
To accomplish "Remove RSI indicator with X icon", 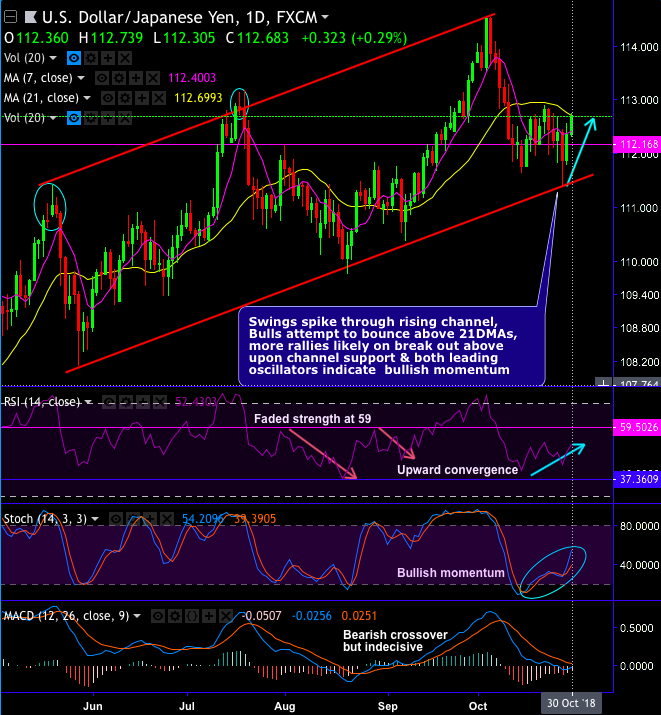I will (160, 402).
